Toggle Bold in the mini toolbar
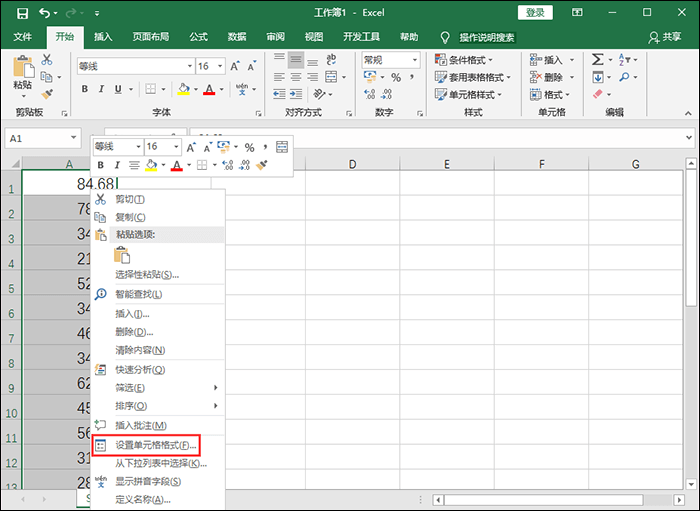Viewport: 700px width, 511px height. point(100,166)
